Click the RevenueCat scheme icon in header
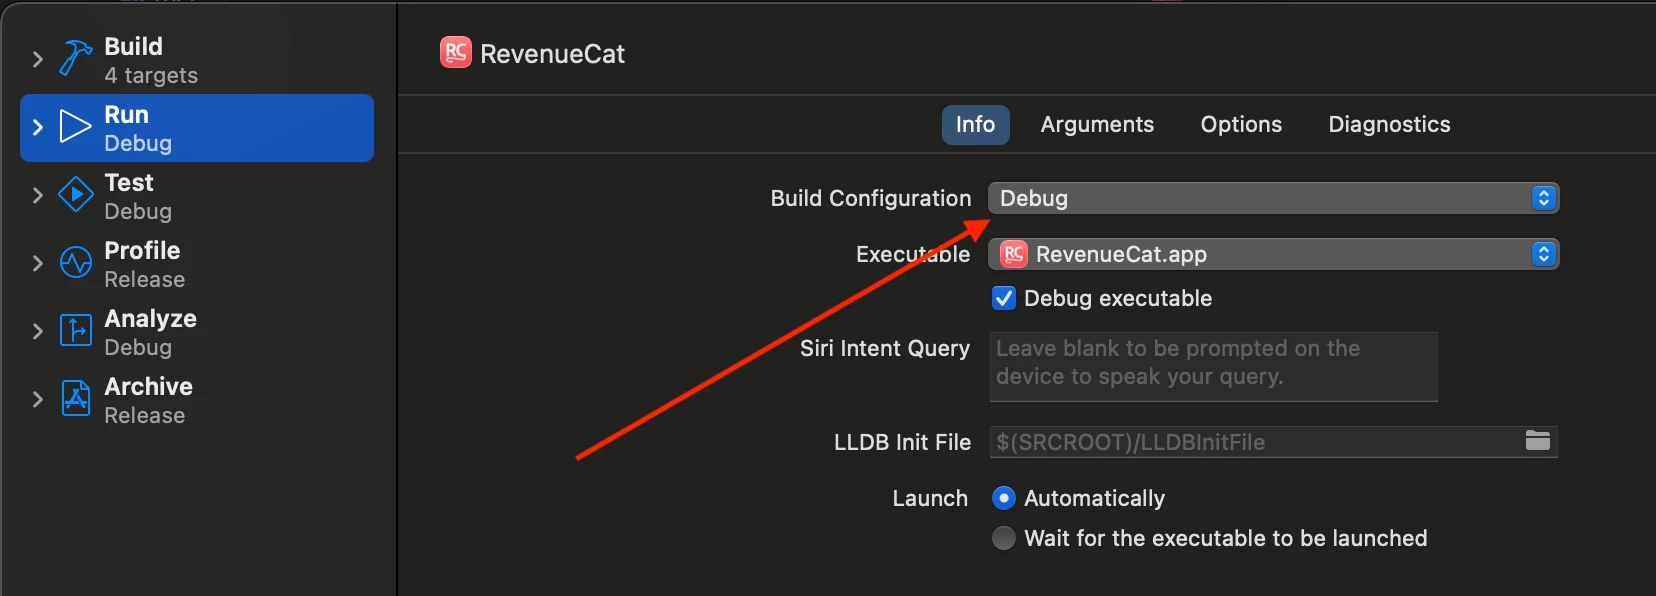 pyautogui.click(x=455, y=53)
